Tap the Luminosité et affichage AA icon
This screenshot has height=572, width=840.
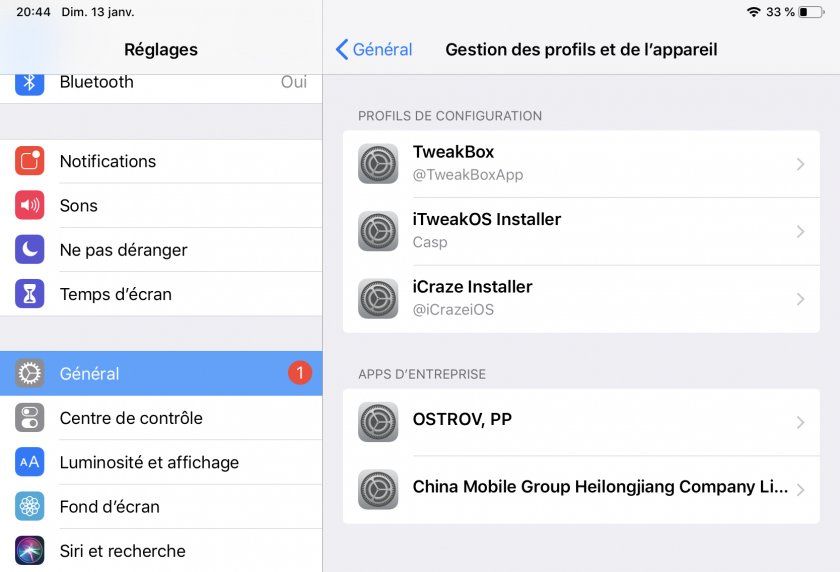click(30, 462)
